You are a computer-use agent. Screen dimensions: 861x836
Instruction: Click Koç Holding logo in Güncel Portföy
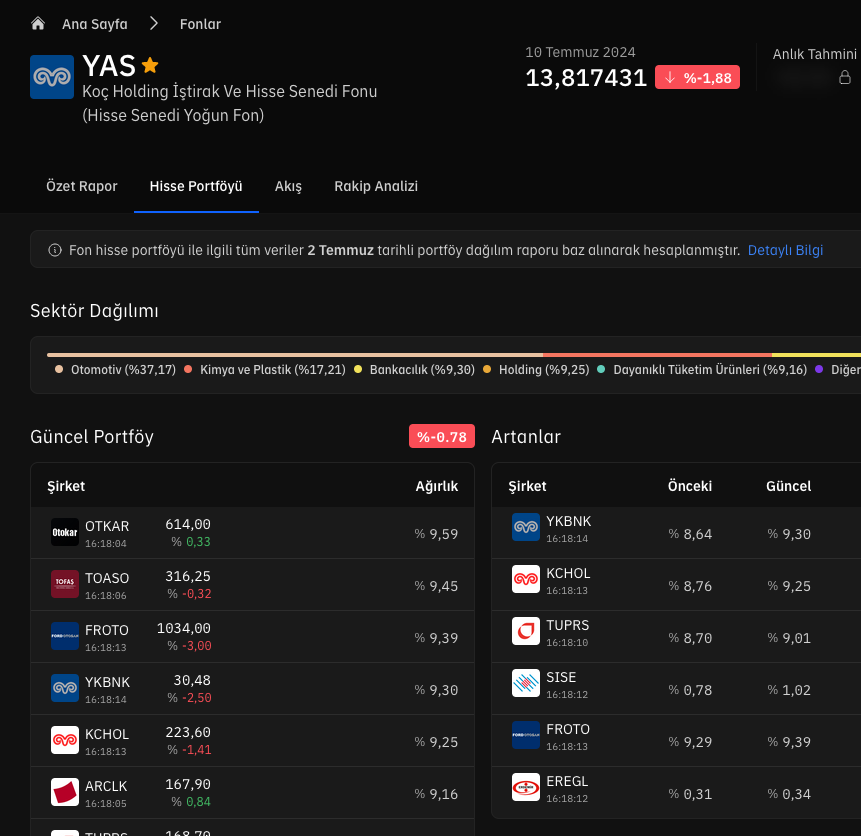(x=65, y=740)
